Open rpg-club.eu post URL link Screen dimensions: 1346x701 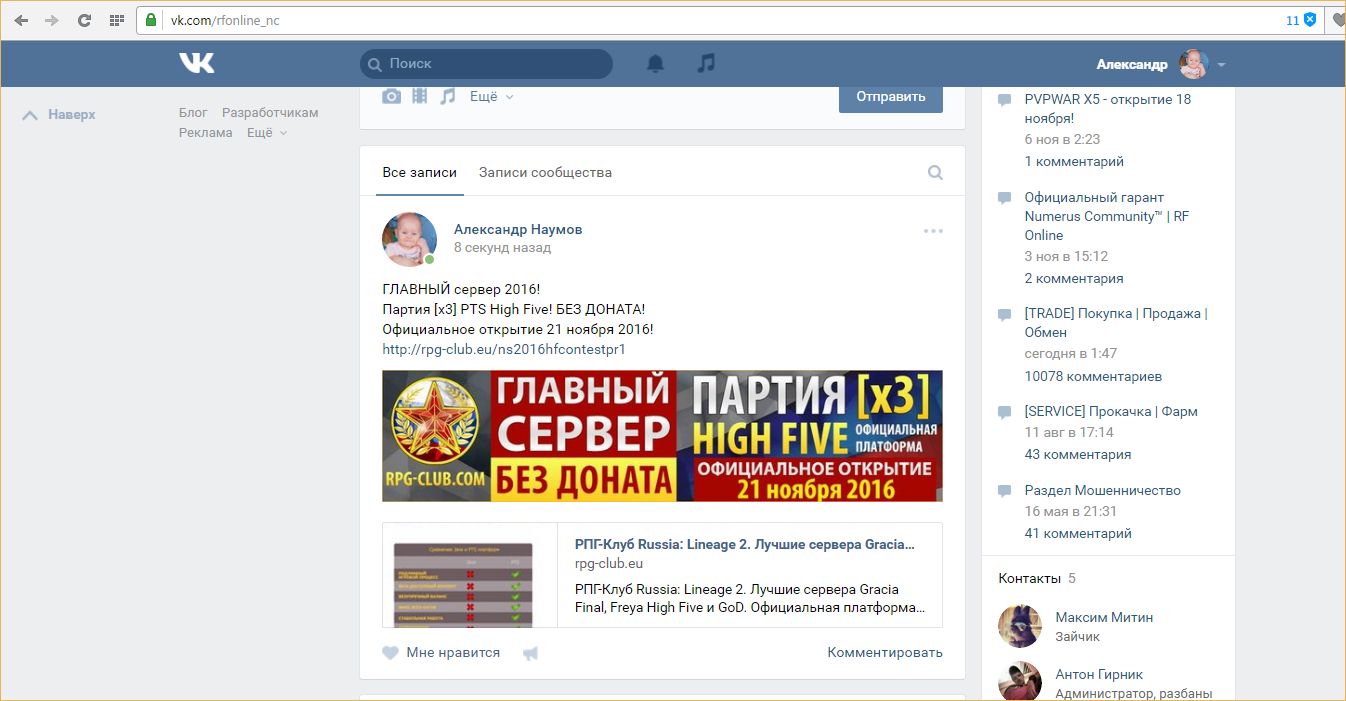pos(504,349)
